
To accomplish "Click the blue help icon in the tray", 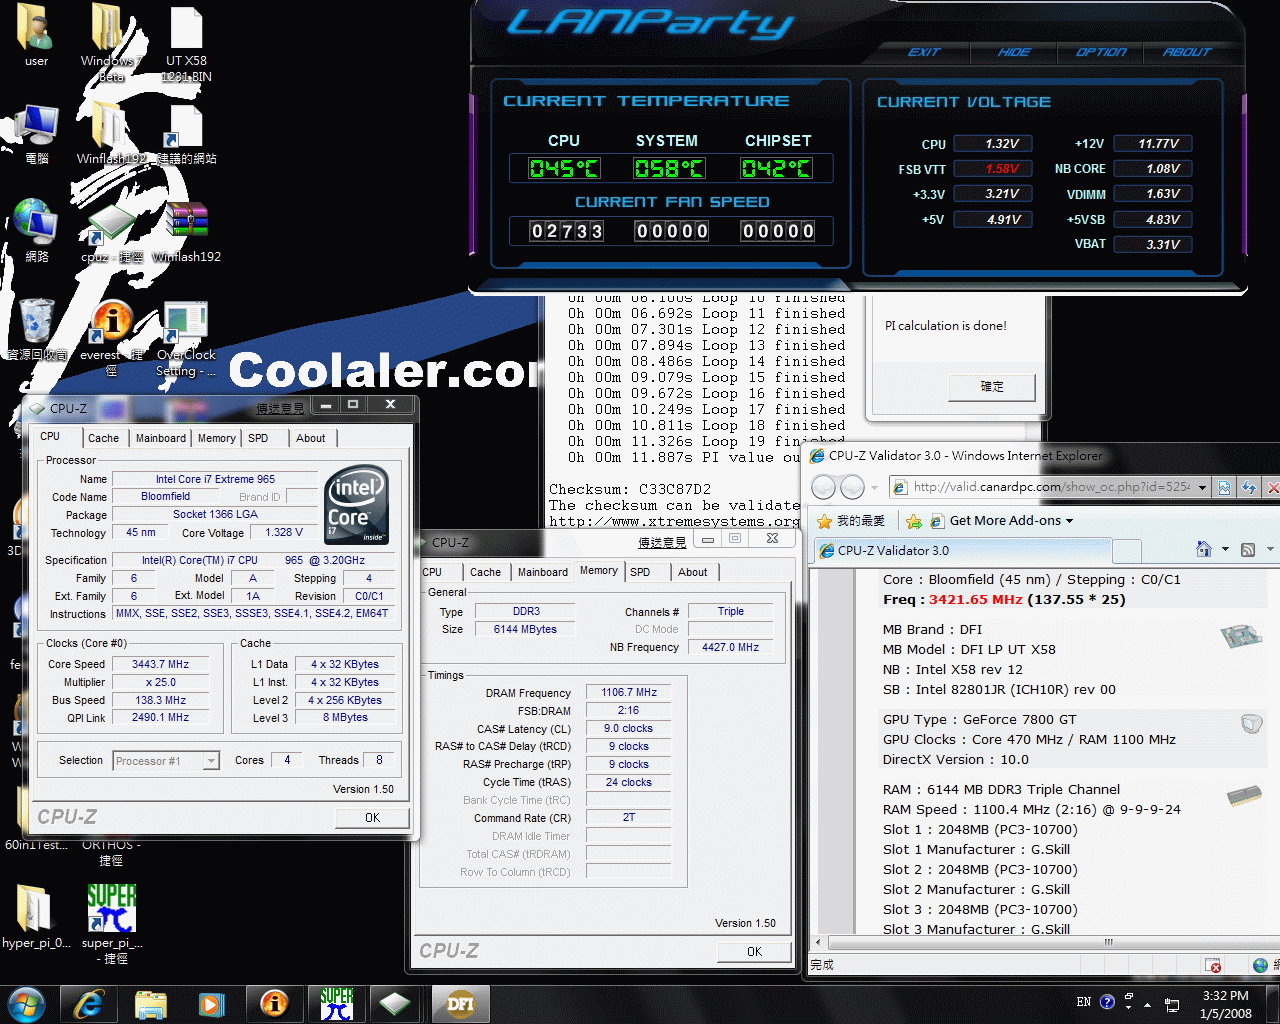I will 1107,1002.
